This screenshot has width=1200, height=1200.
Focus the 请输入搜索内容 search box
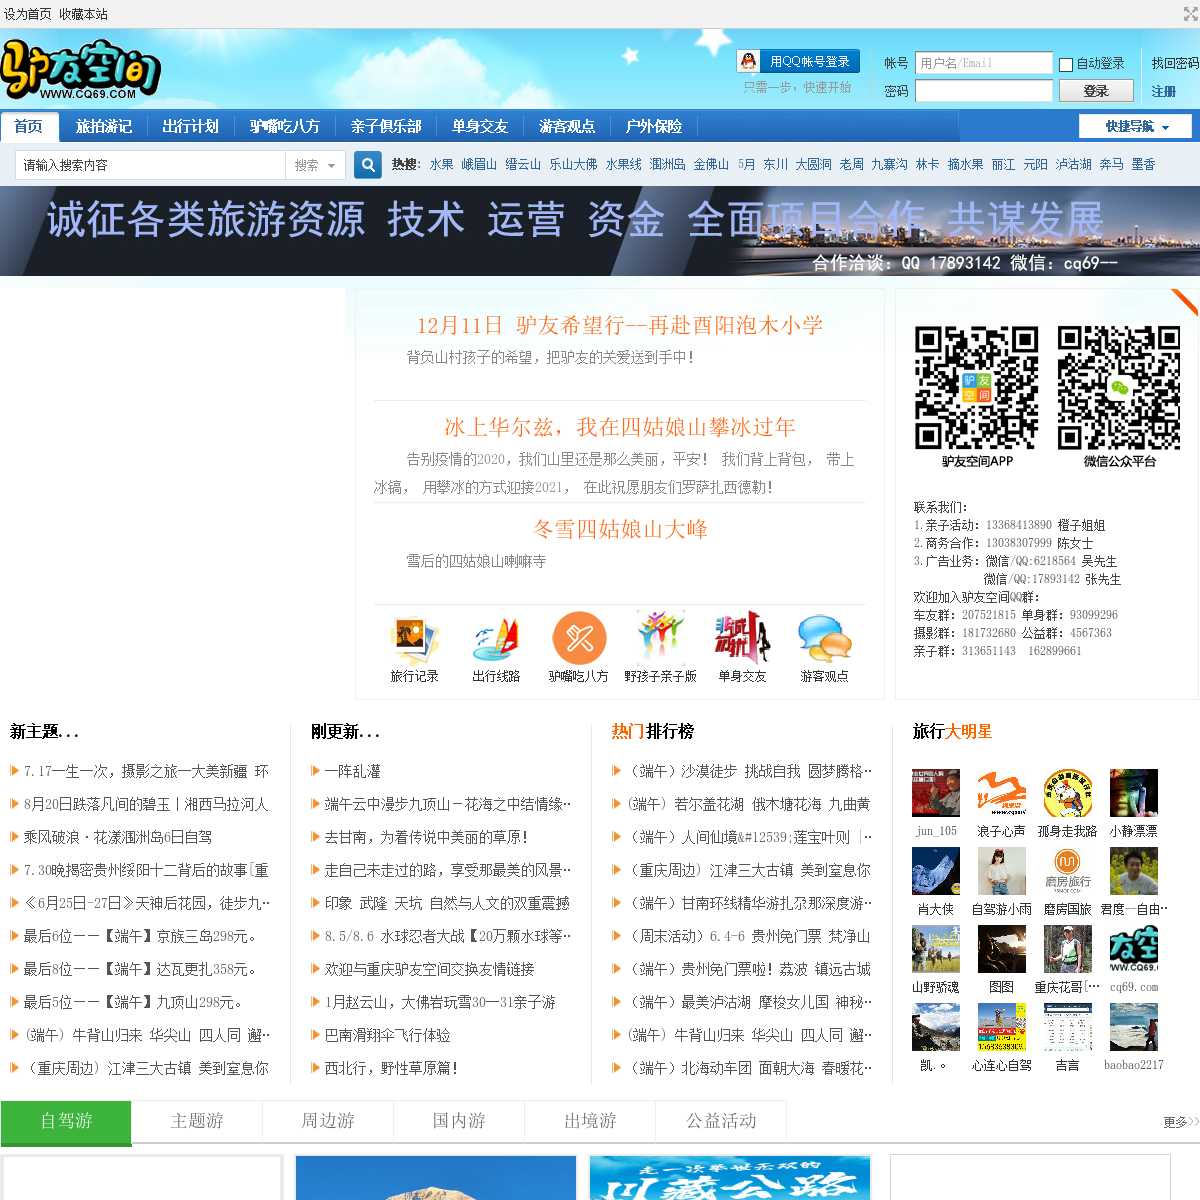[x=150, y=165]
